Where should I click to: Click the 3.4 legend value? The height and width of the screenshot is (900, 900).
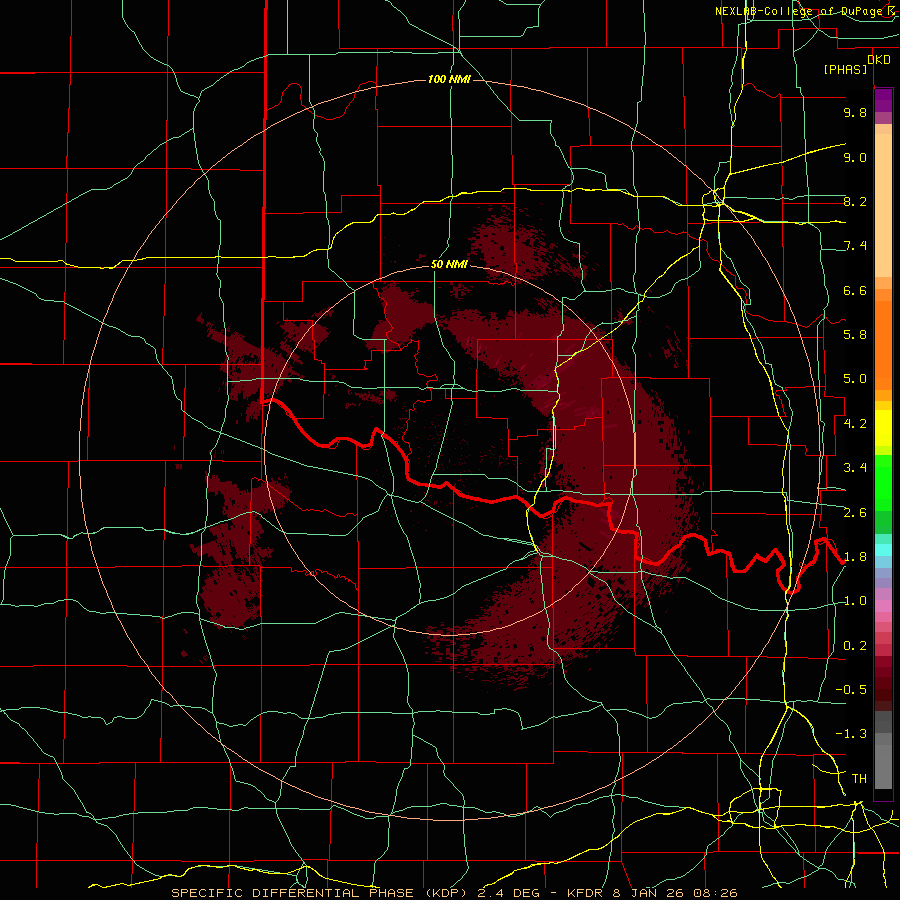click(855, 468)
